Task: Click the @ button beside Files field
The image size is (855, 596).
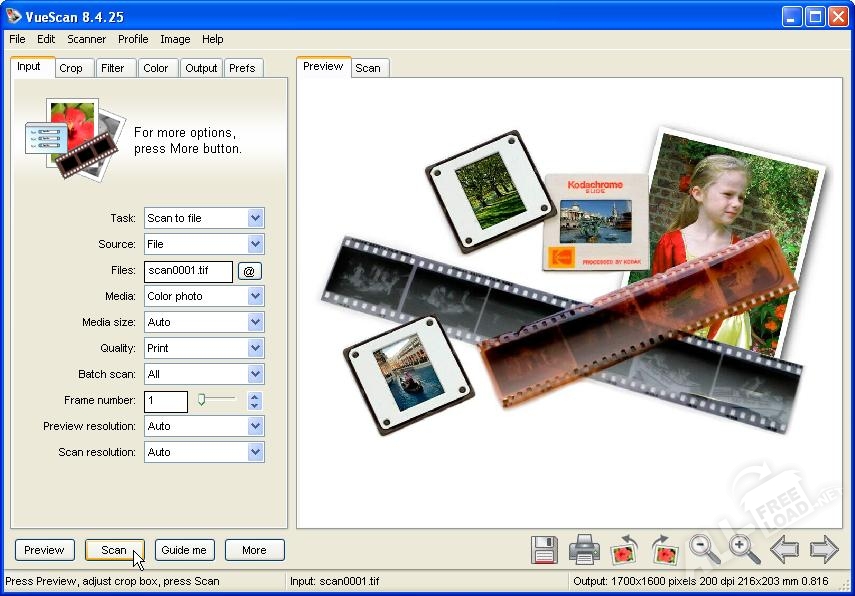Action: point(250,271)
